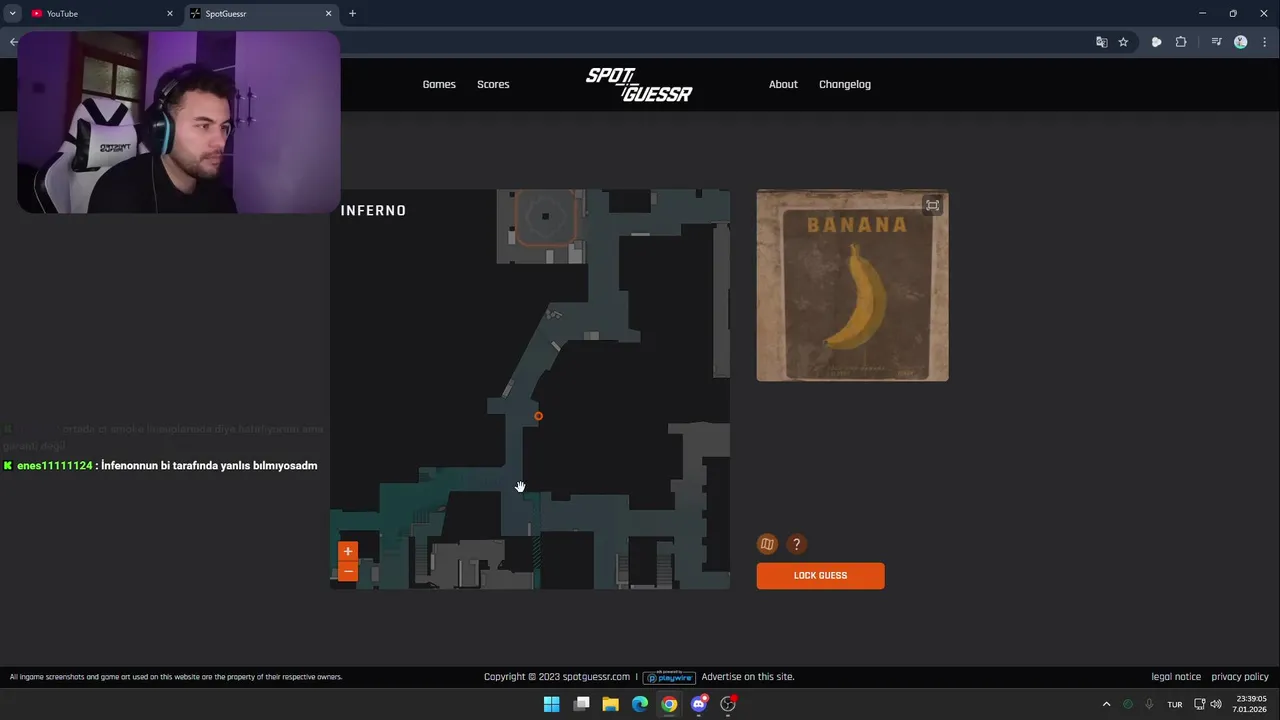Viewport: 1280px width, 720px height.
Task: Click the LOCK GUESS button
Action: [x=820, y=576]
